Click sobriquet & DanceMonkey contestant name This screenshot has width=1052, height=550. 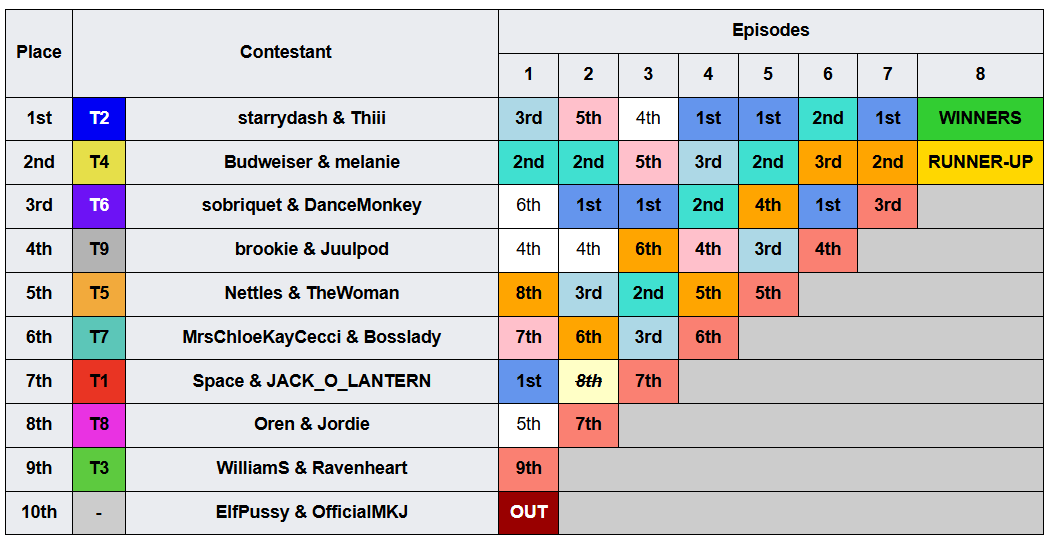tap(311, 205)
